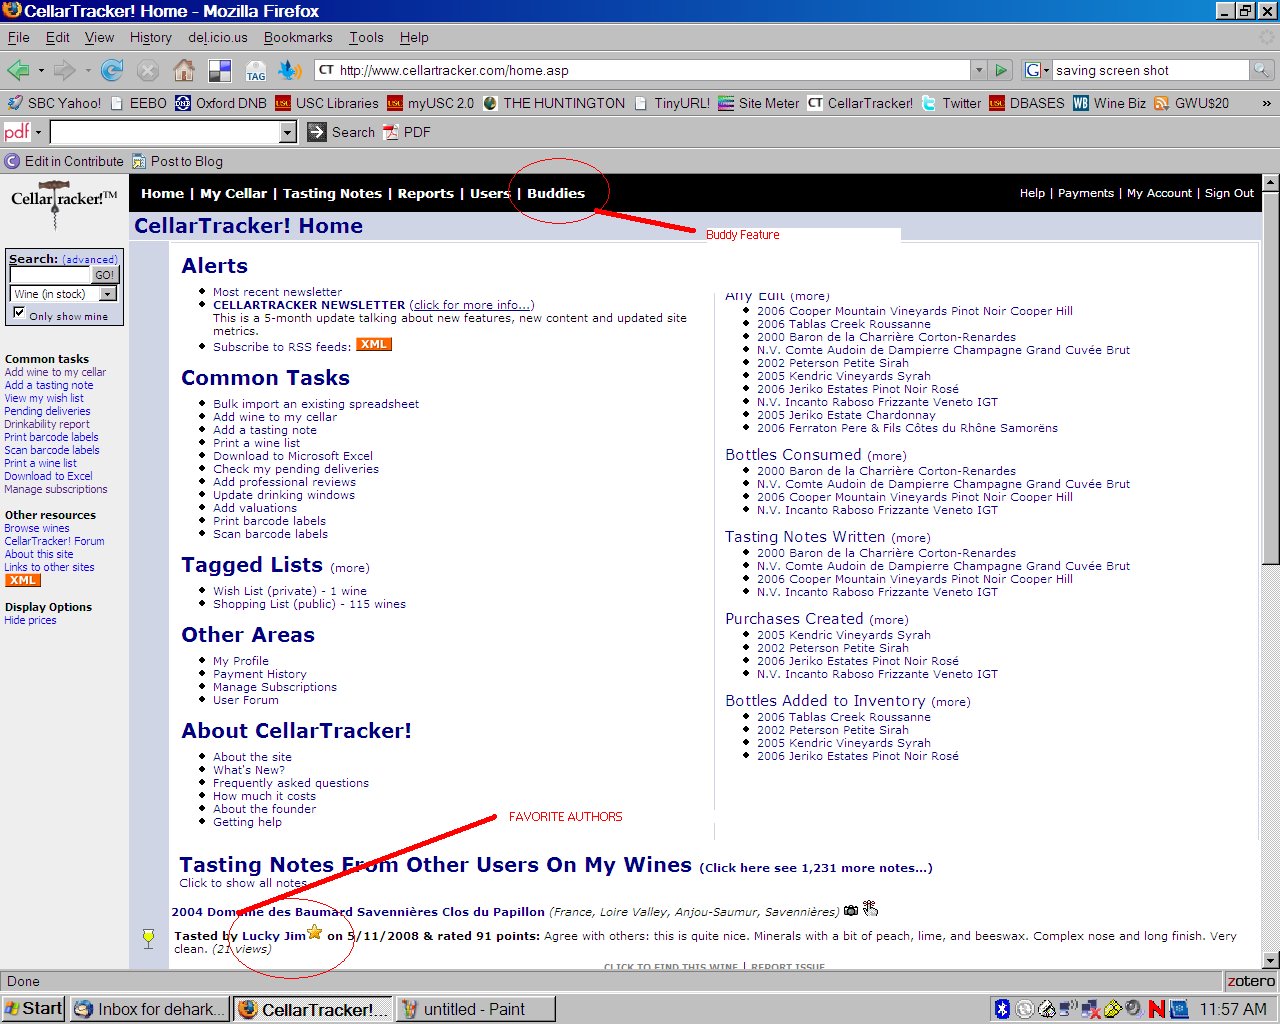The image size is (1280, 1024).
Task: Open Lucky Jim's user link
Action: tap(274, 936)
